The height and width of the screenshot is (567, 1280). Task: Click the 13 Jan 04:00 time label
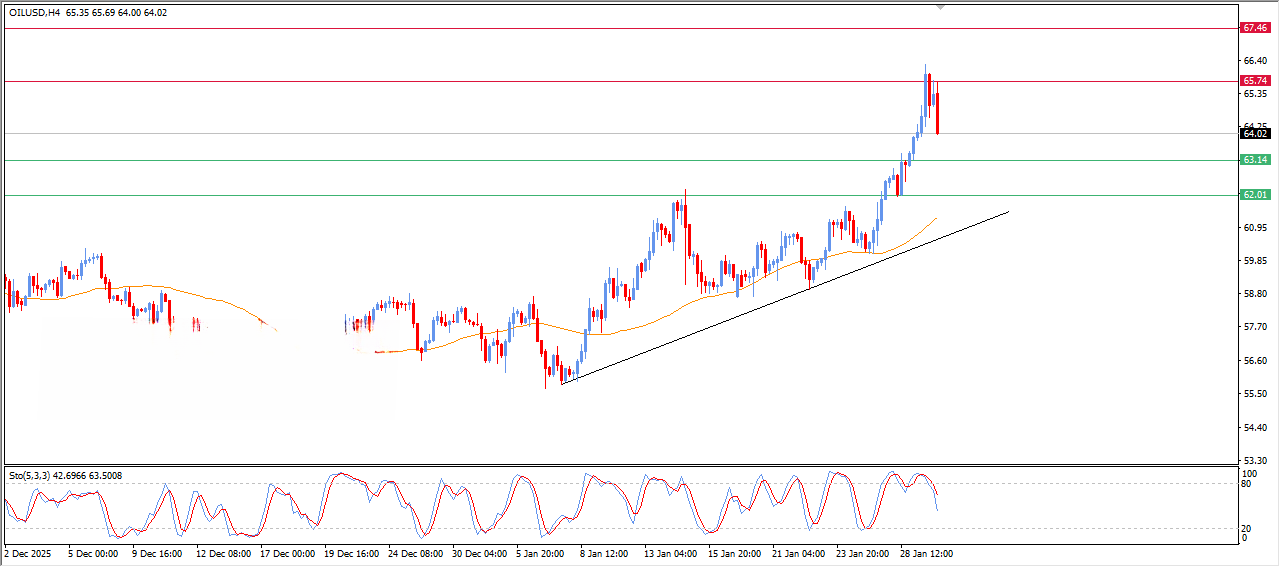point(670,552)
